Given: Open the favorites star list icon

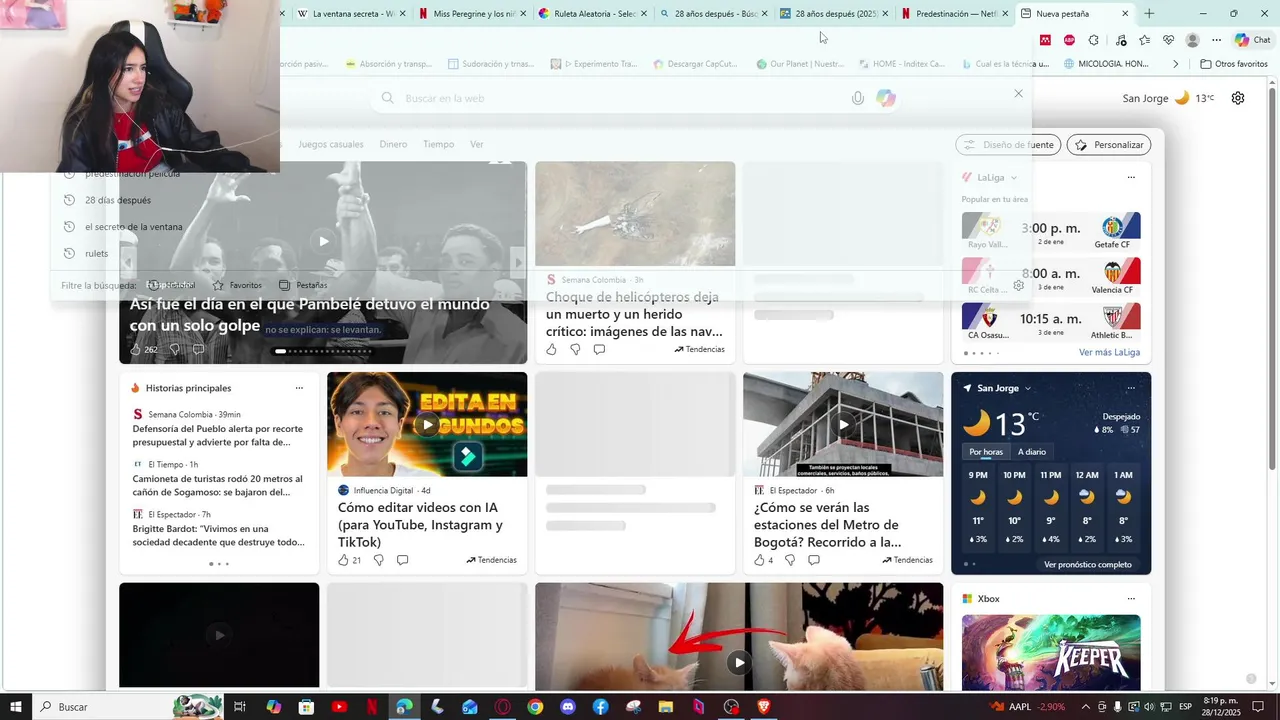Looking at the screenshot, I should 1144,40.
